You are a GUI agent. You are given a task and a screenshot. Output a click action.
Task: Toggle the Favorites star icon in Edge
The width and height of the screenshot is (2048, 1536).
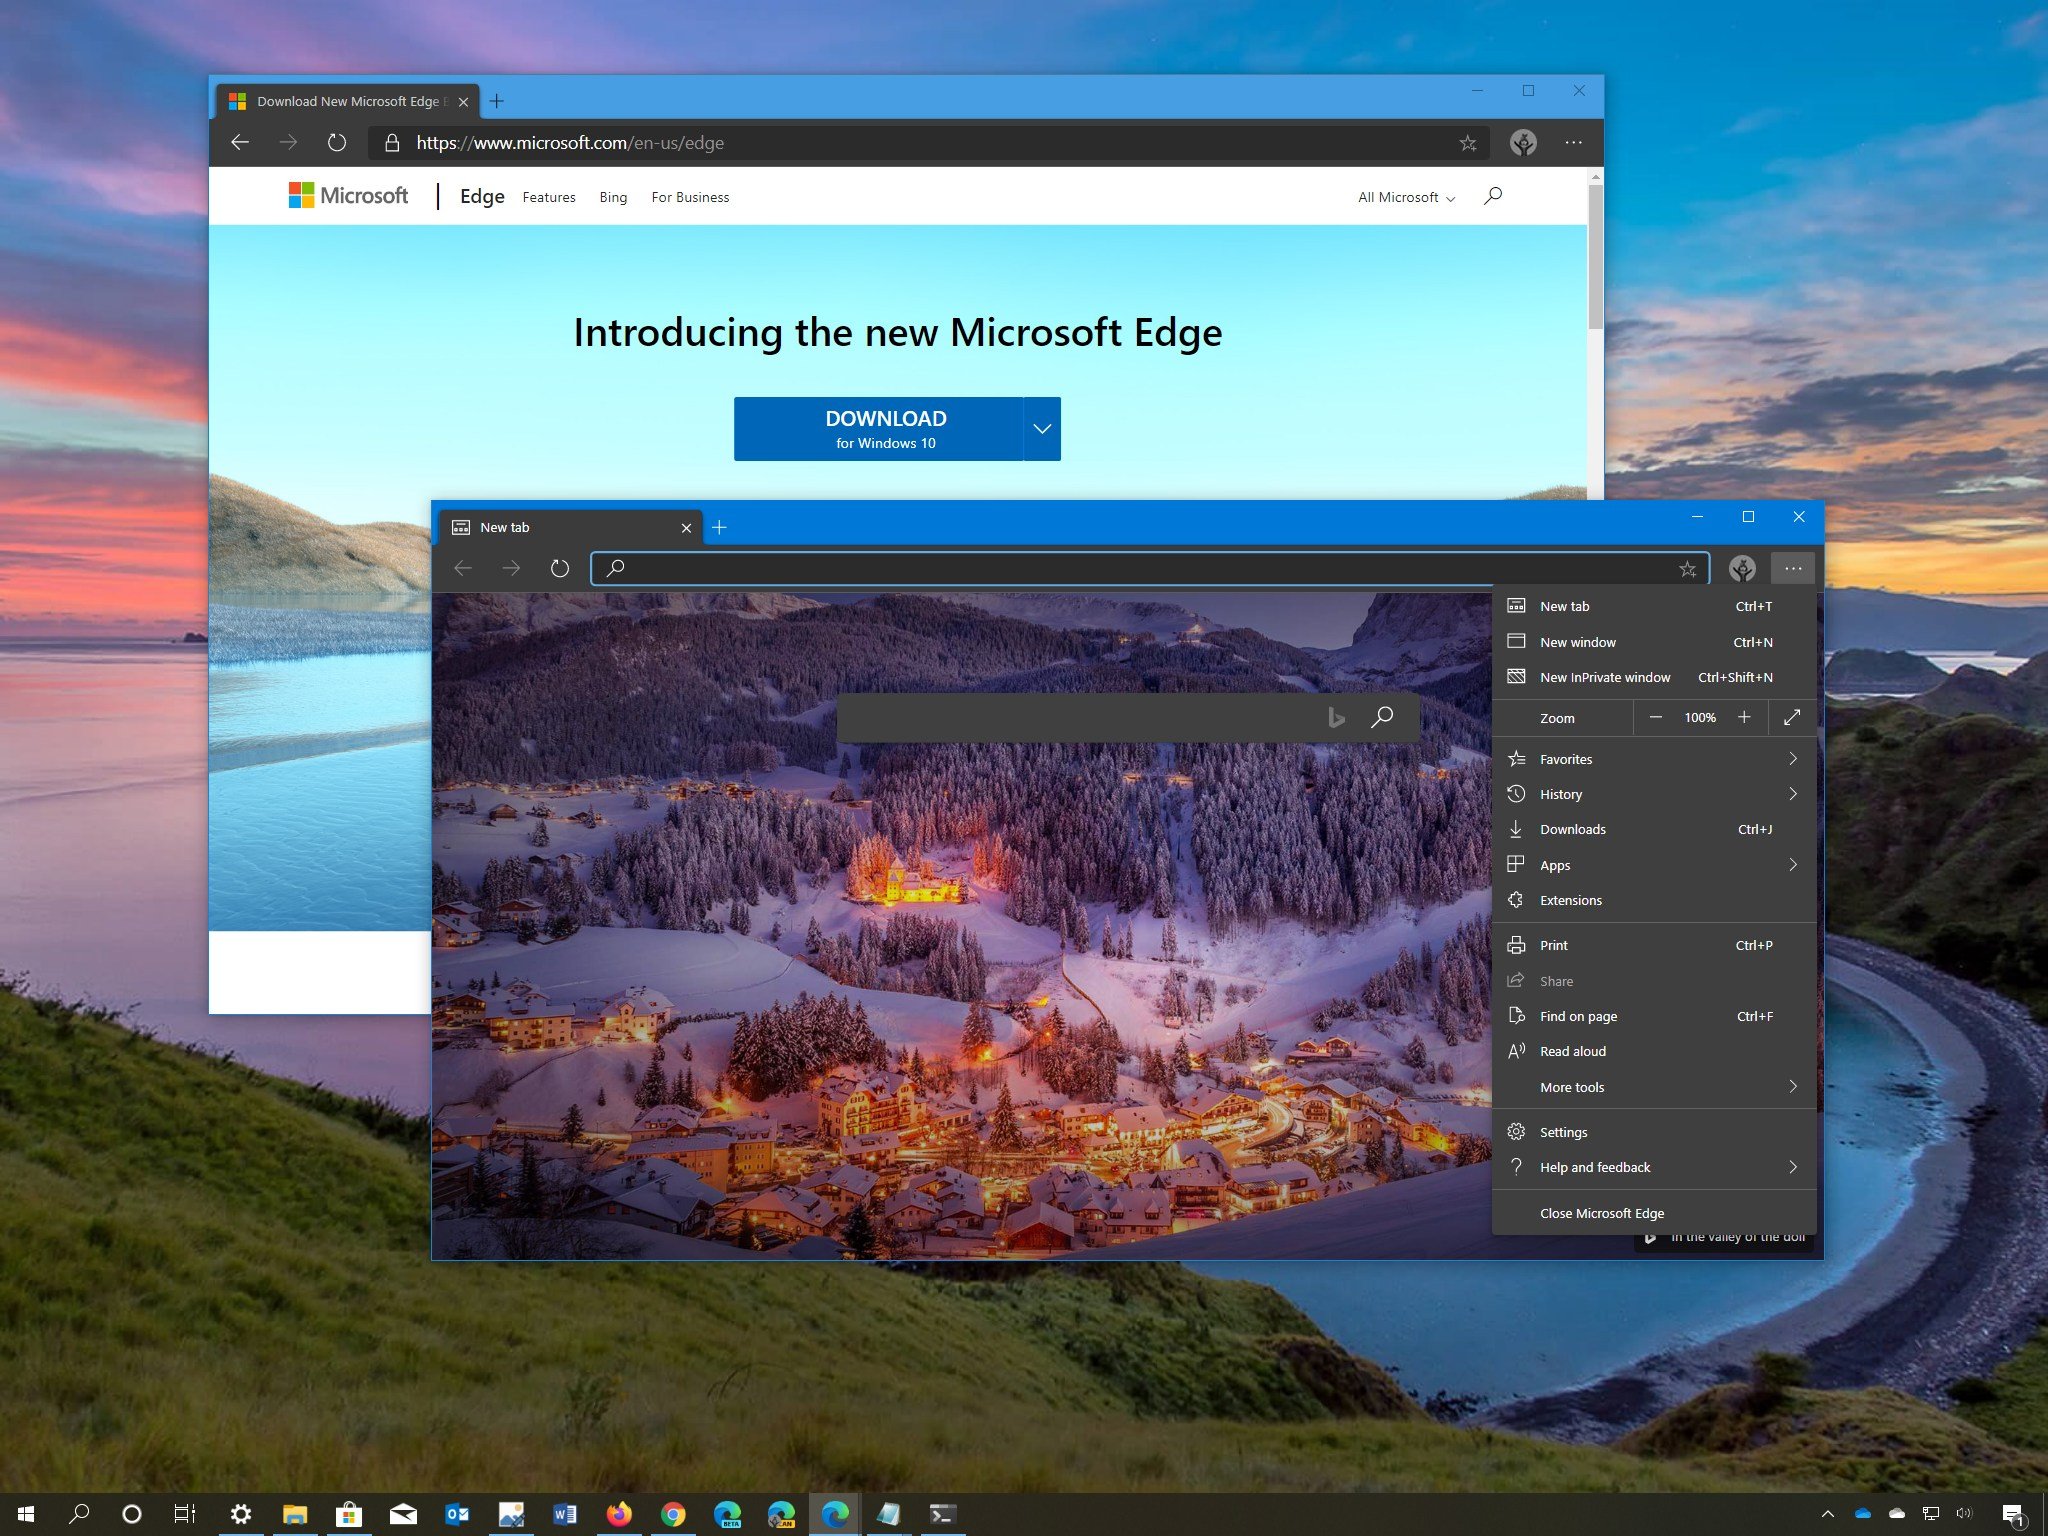(x=1688, y=568)
